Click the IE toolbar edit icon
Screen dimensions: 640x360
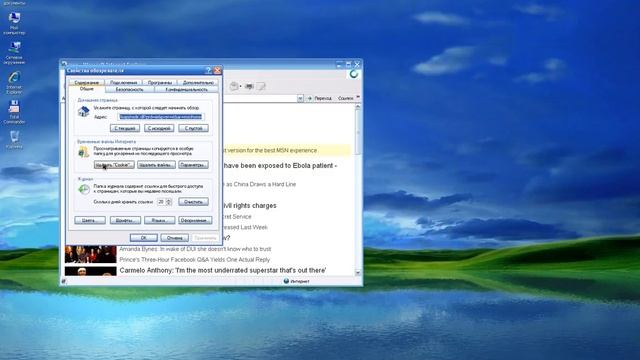pos(261,86)
